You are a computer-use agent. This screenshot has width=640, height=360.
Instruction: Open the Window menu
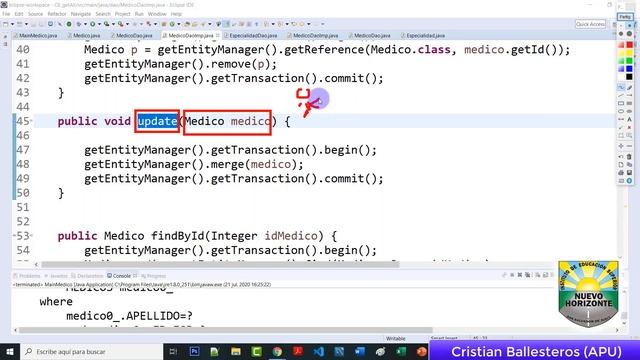point(157,14)
